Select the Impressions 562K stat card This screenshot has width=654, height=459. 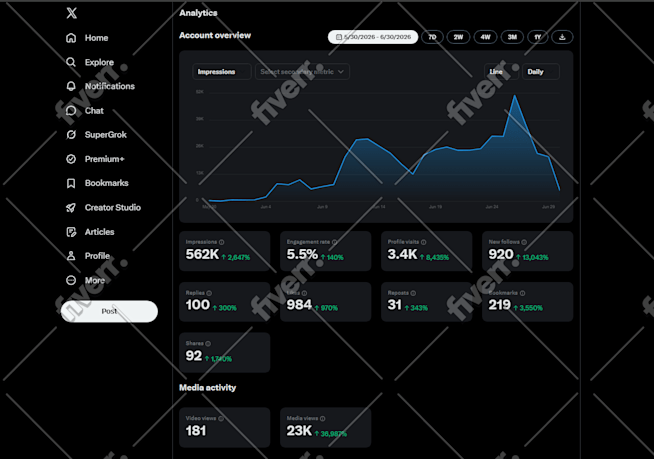coord(224,251)
